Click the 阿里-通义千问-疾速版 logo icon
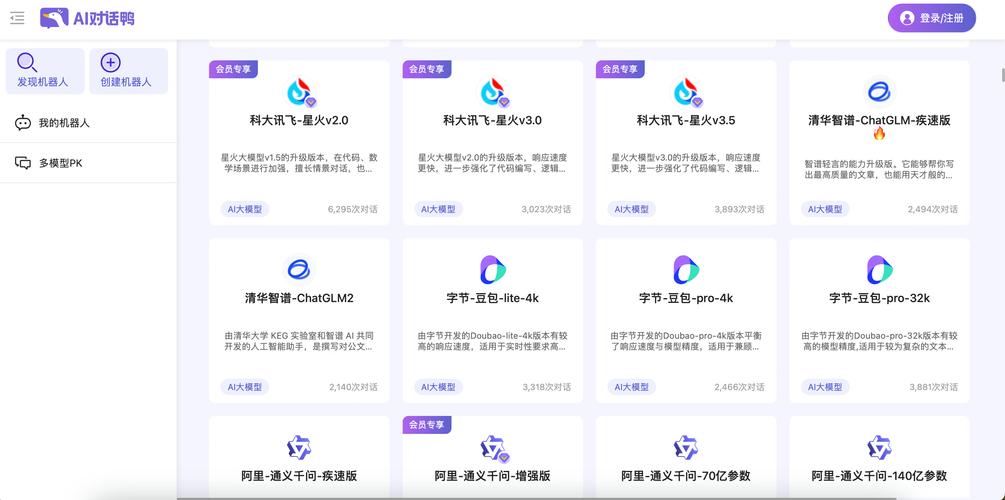 coord(299,447)
